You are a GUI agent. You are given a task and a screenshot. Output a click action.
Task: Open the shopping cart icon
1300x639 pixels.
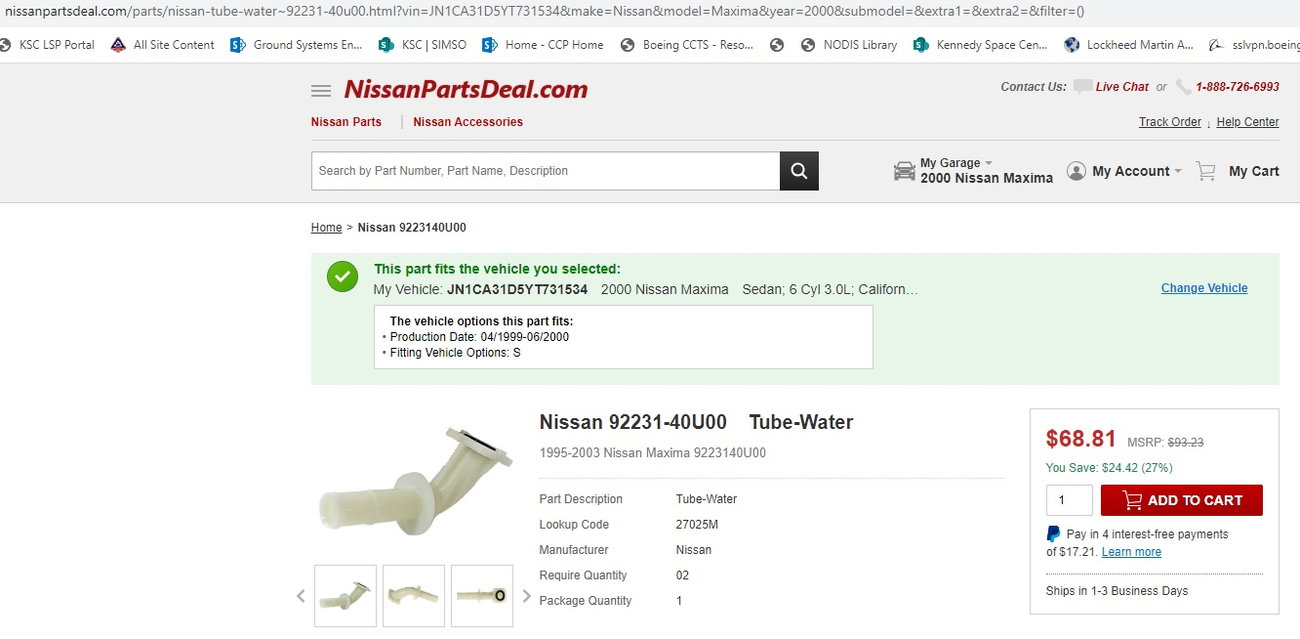click(x=1206, y=171)
